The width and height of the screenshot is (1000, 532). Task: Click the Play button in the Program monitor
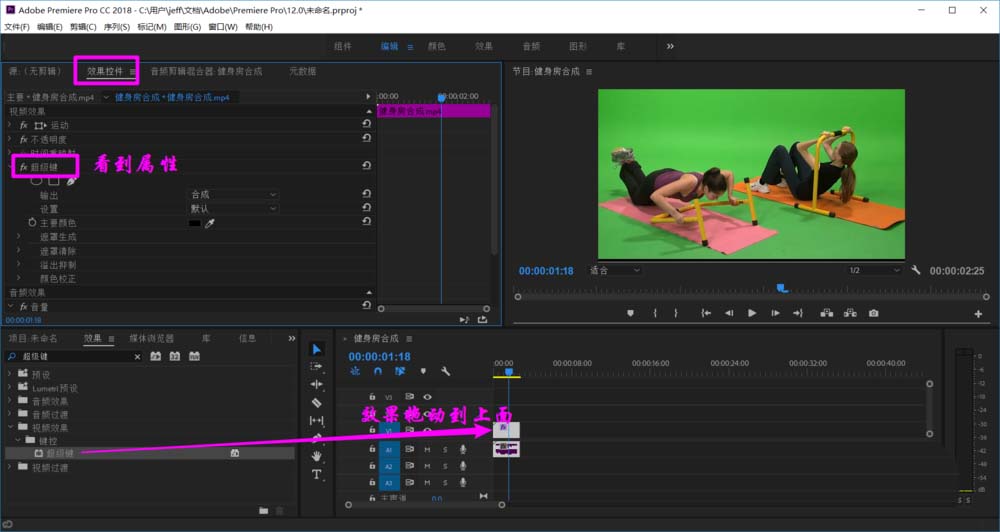(x=752, y=313)
